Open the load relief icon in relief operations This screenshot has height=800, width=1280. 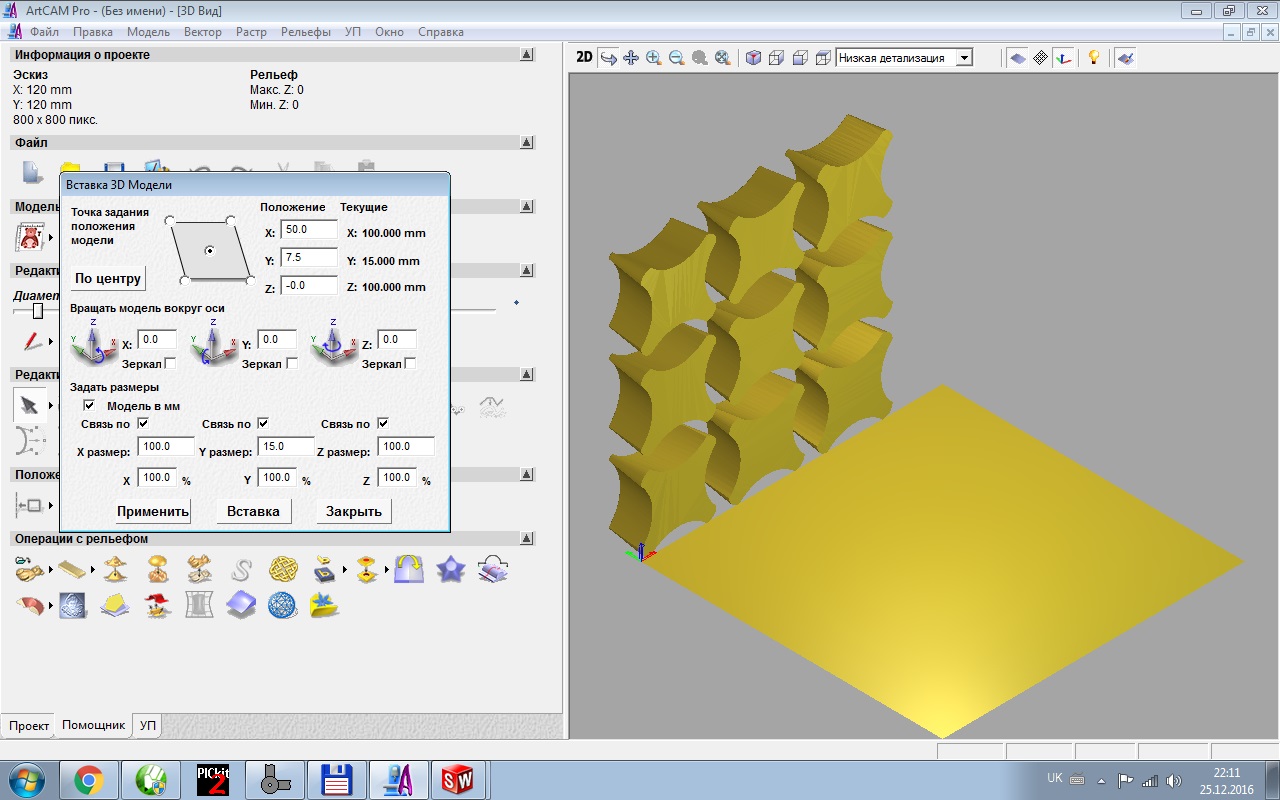30,570
